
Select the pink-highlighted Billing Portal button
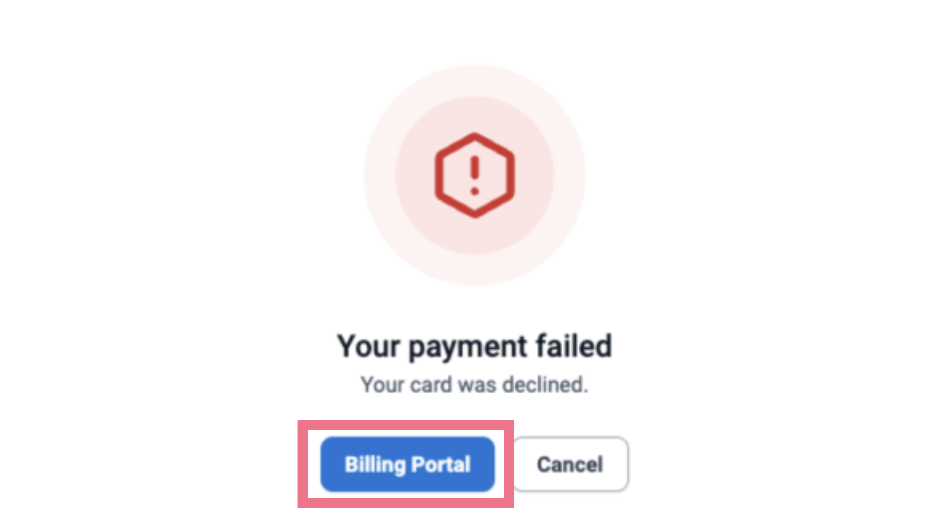[x=407, y=464]
